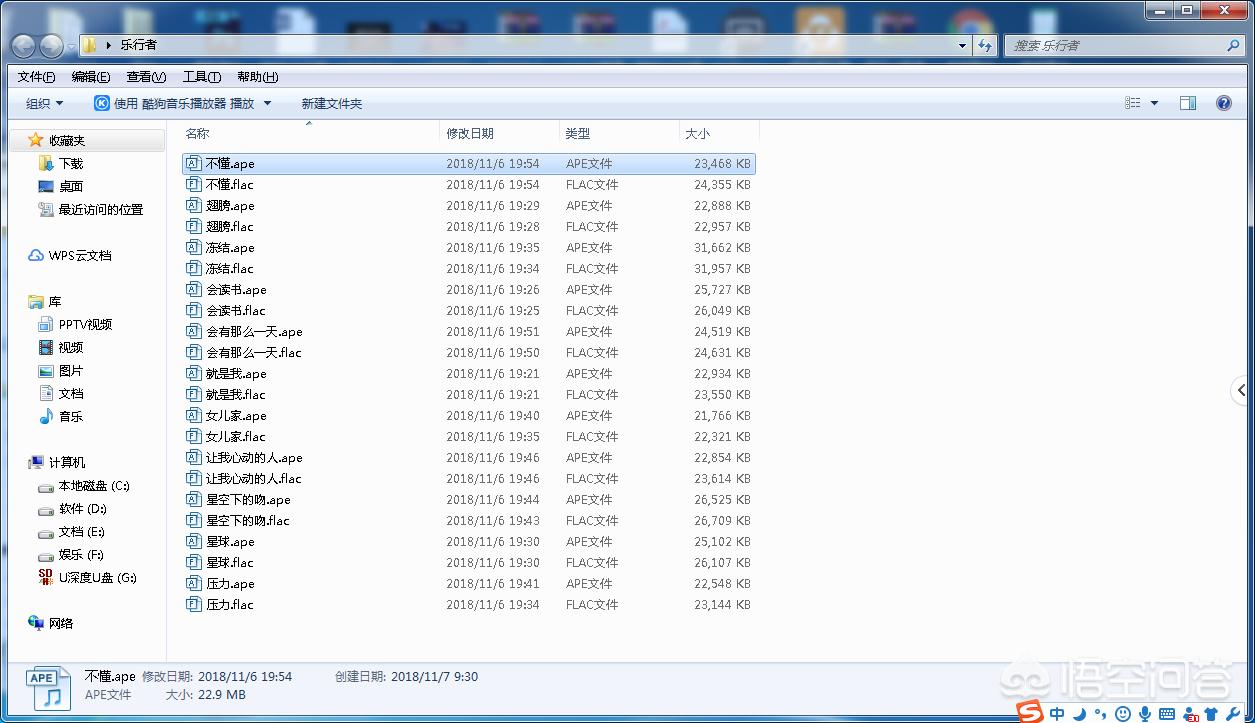Viewport: 1255px width, 723px height.
Task: Click the folder icon in address bar
Action: click(90, 45)
